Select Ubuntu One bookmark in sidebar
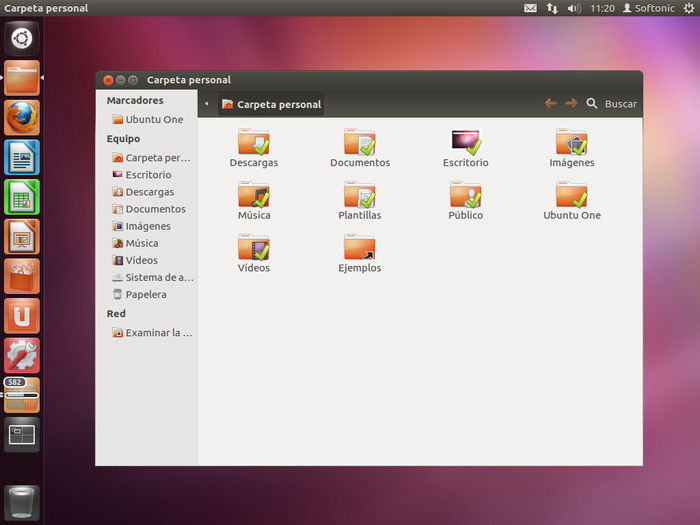Viewport: 700px width, 525px height. tap(153, 120)
